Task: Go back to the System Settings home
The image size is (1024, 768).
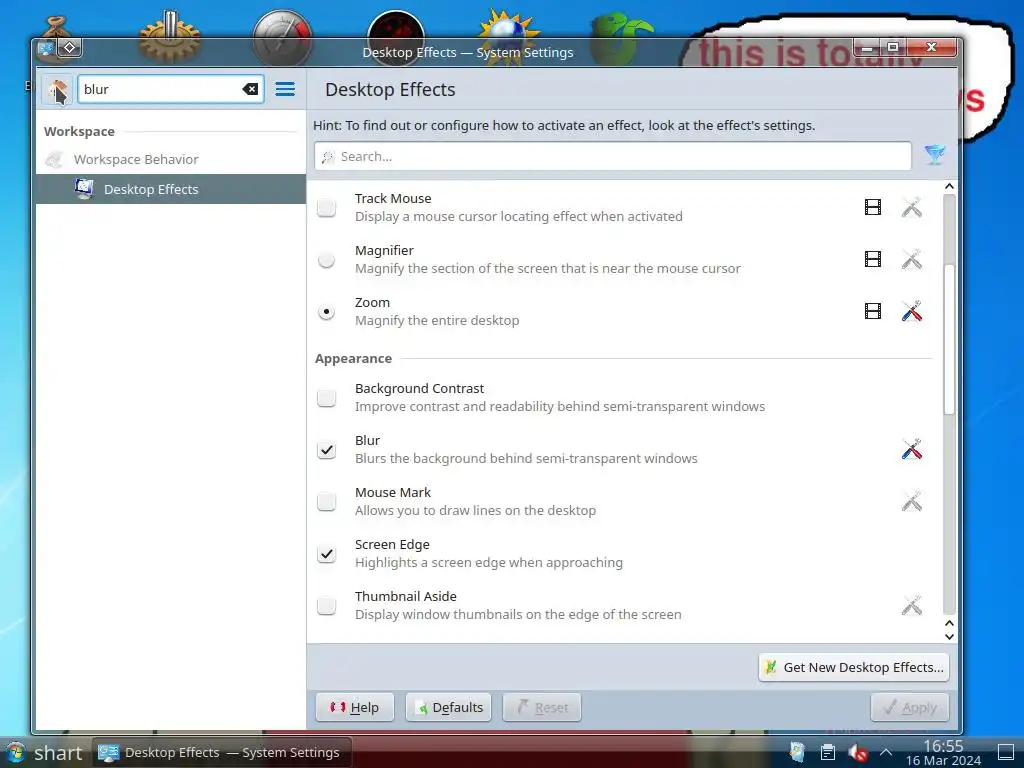Action: click(57, 89)
